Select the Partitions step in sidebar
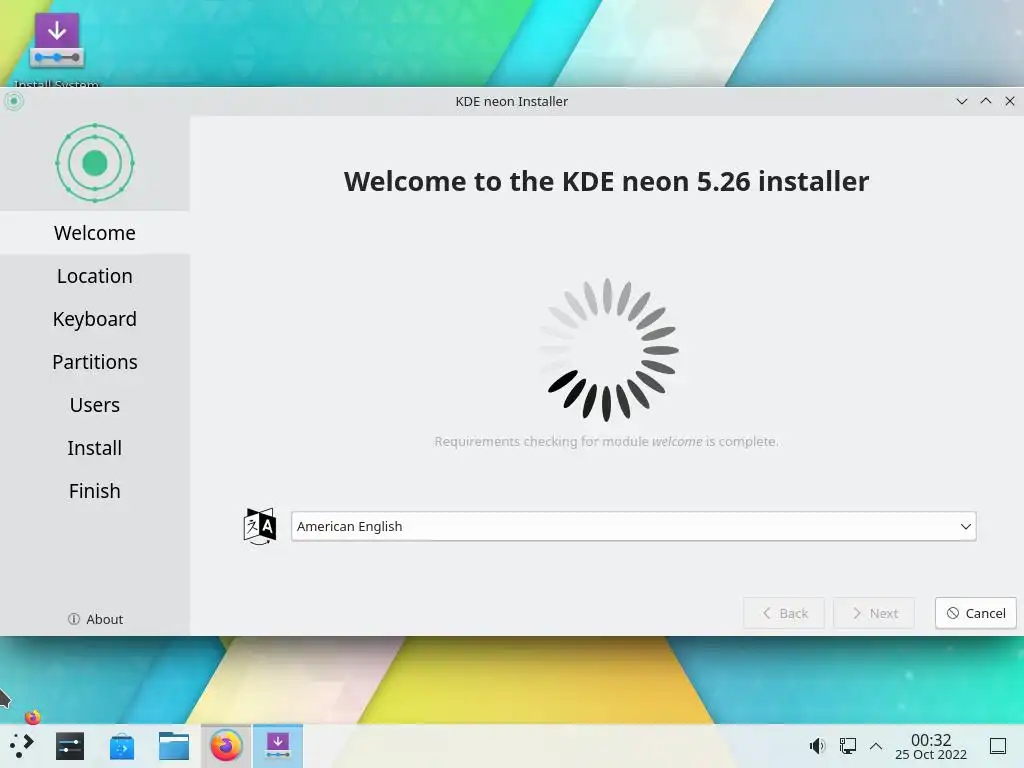 click(95, 362)
